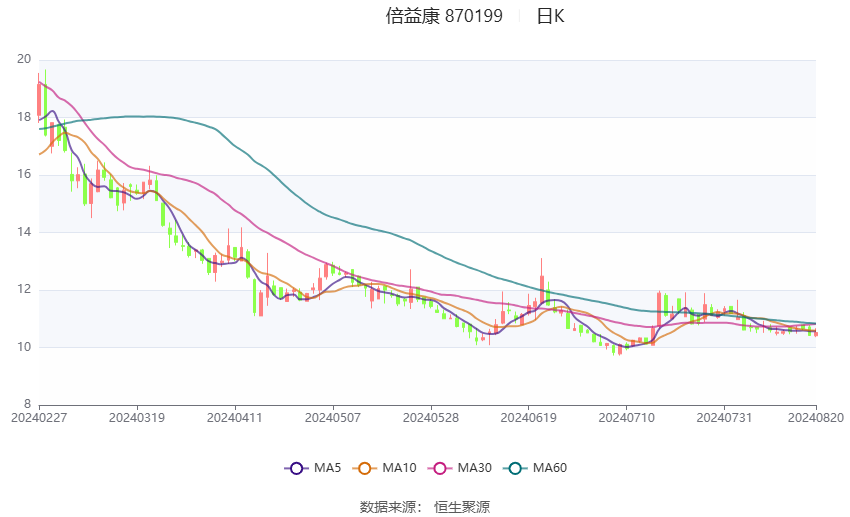Click the y-axis value 8
850x517 pixels.
click(x=27, y=404)
